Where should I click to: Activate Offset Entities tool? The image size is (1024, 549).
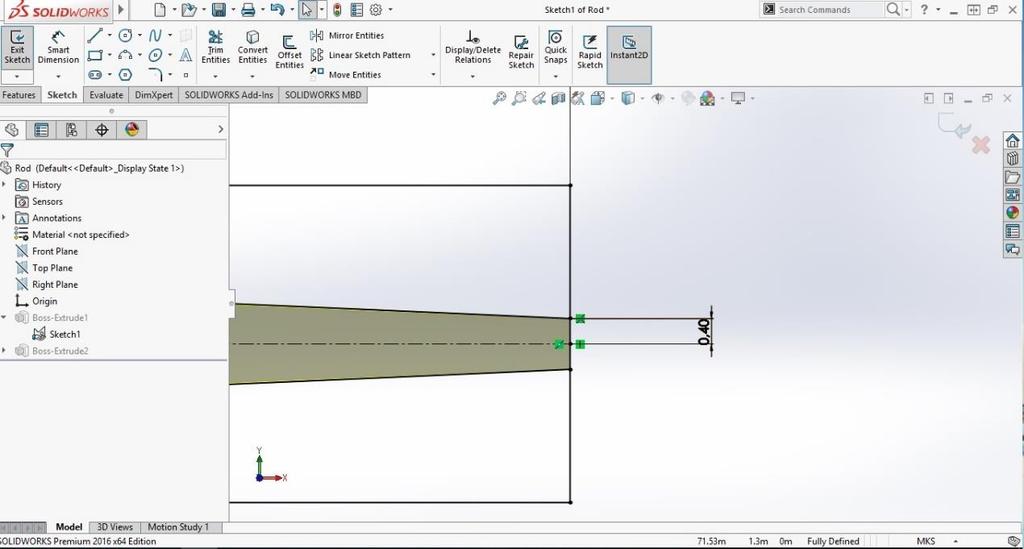289,51
